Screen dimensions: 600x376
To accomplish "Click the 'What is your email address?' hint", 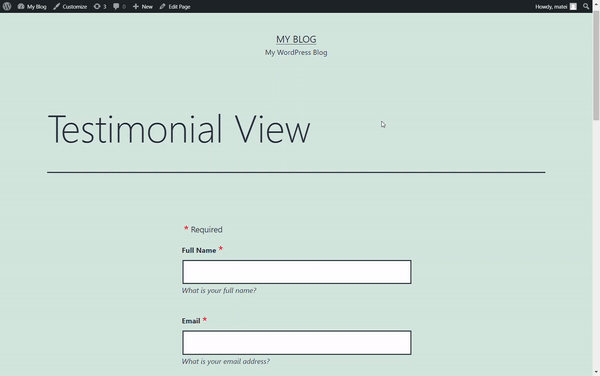I will click(226, 361).
